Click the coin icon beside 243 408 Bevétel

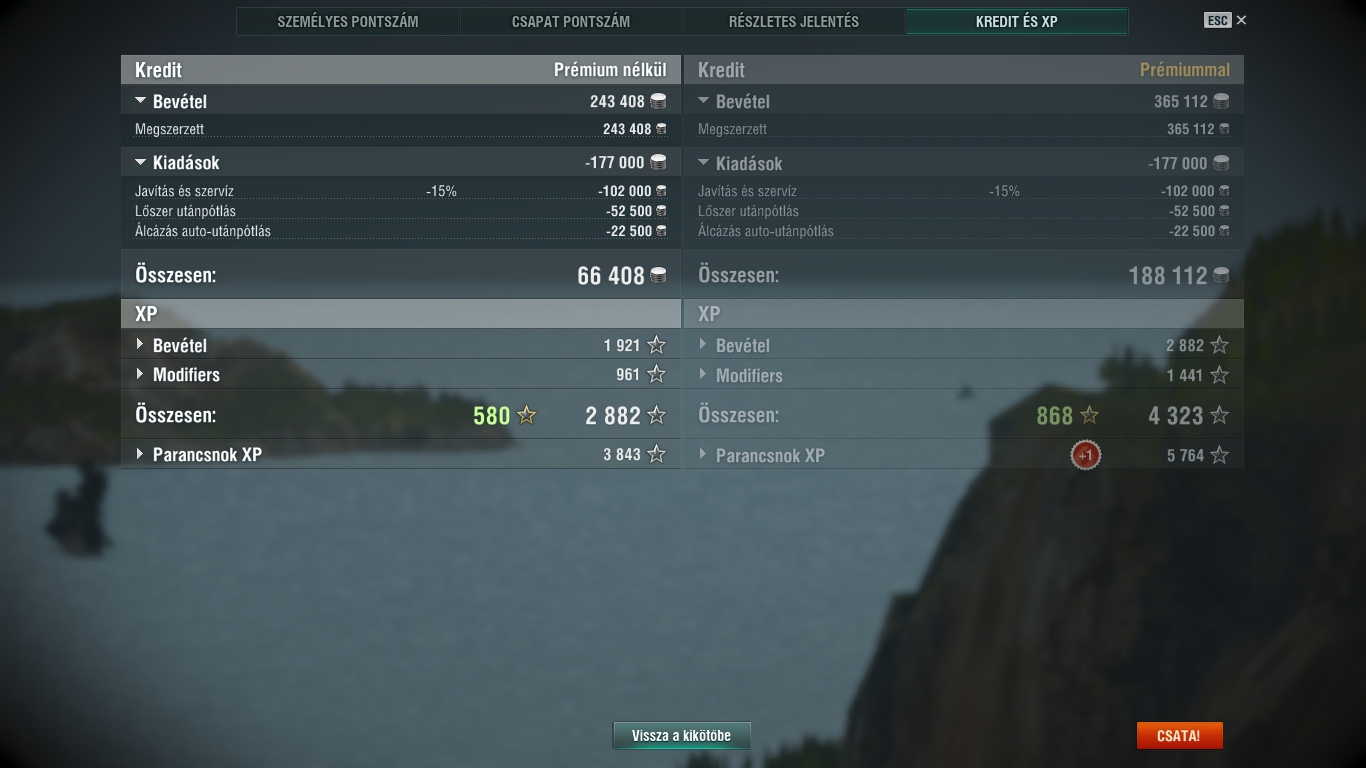click(658, 101)
